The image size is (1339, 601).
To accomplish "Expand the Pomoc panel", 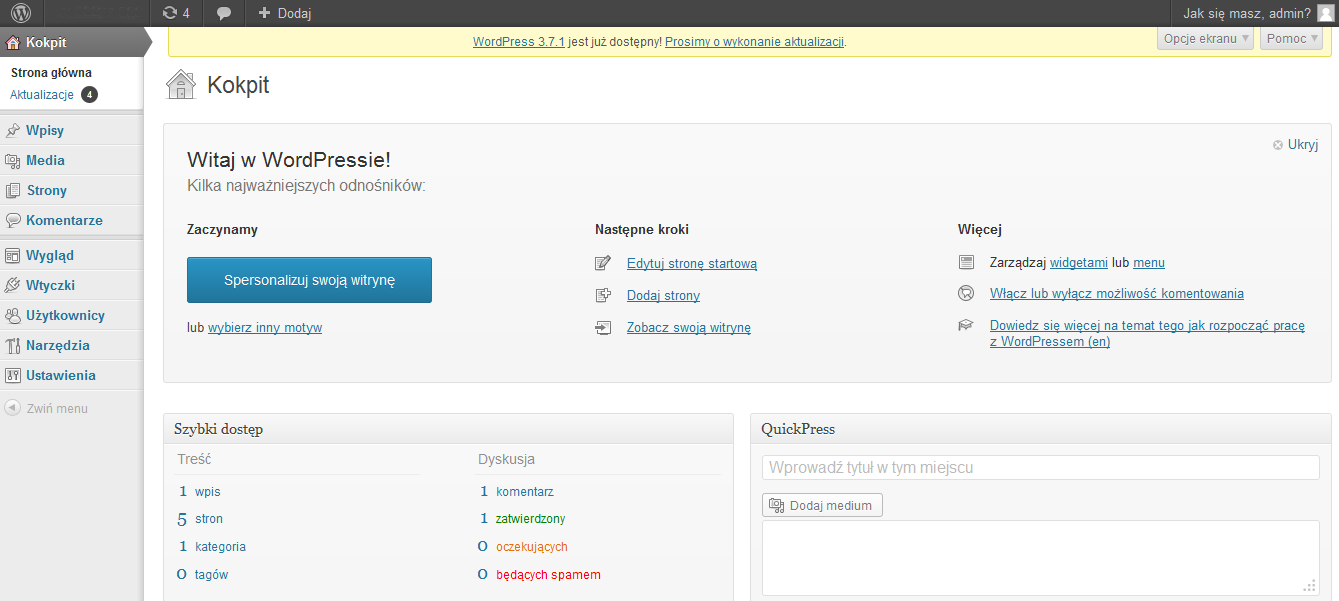I will 1290,37.
